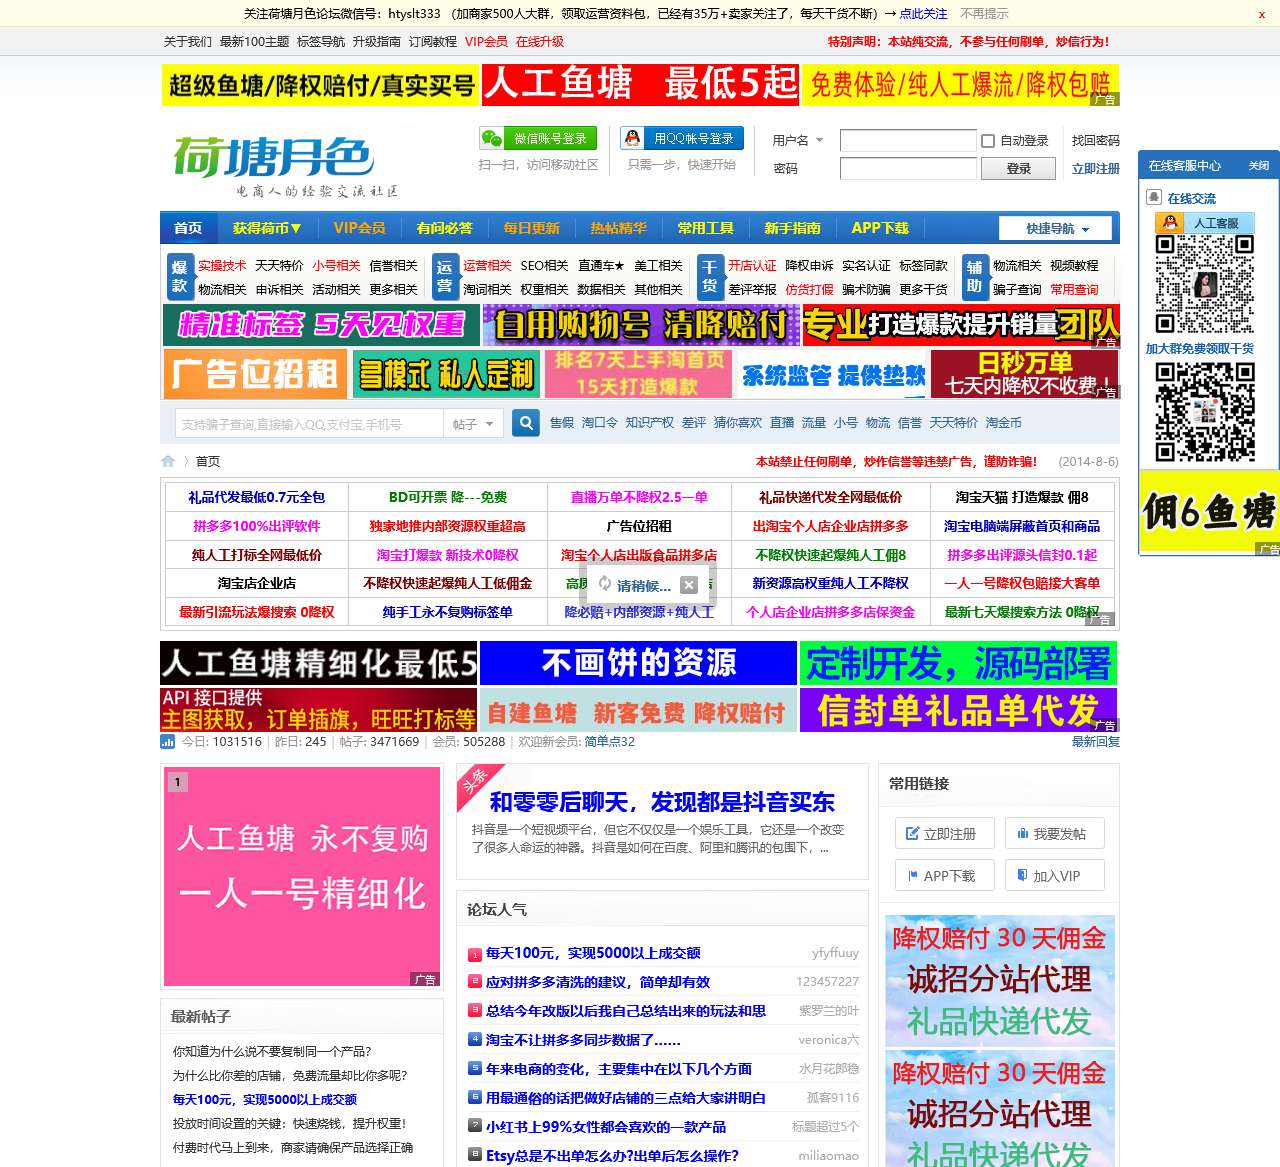Dismiss the notice with 不再提示

click(984, 14)
